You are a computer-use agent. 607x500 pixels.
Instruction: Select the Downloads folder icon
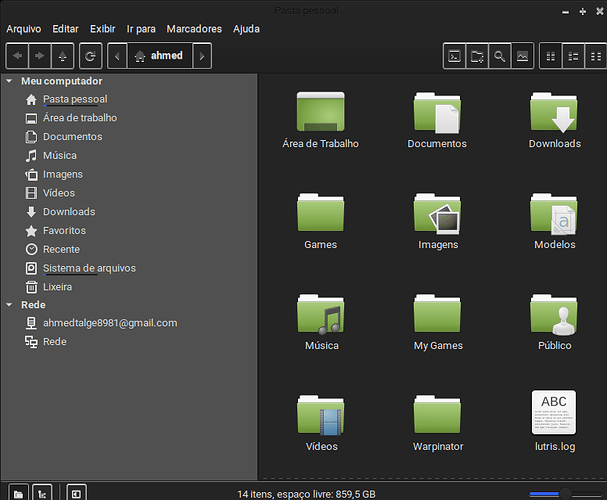coord(554,112)
